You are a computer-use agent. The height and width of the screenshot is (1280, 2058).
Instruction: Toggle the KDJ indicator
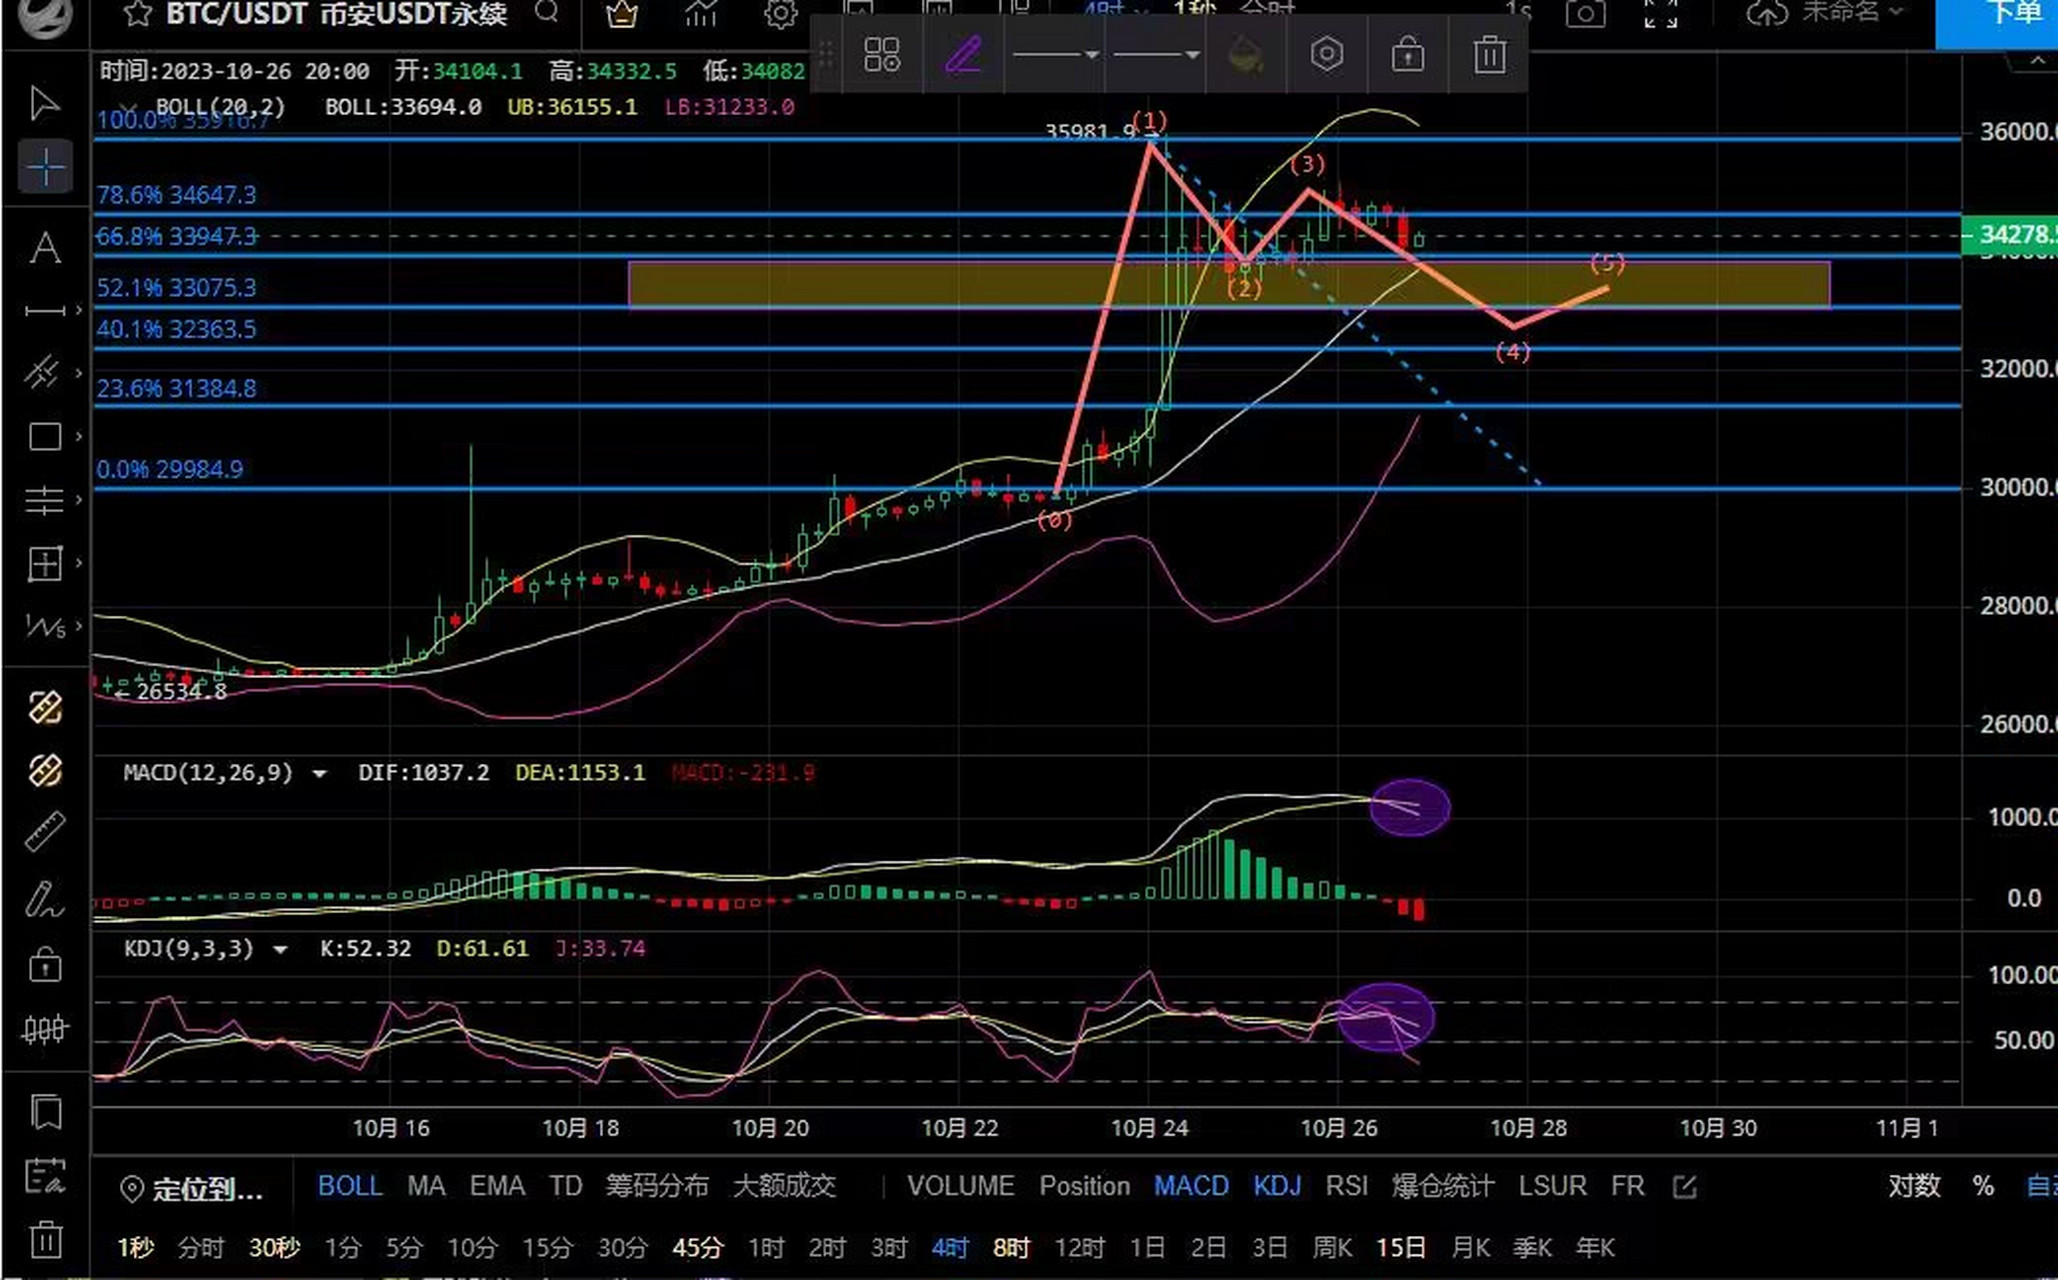pyautogui.click(x=1276, y=1186)
